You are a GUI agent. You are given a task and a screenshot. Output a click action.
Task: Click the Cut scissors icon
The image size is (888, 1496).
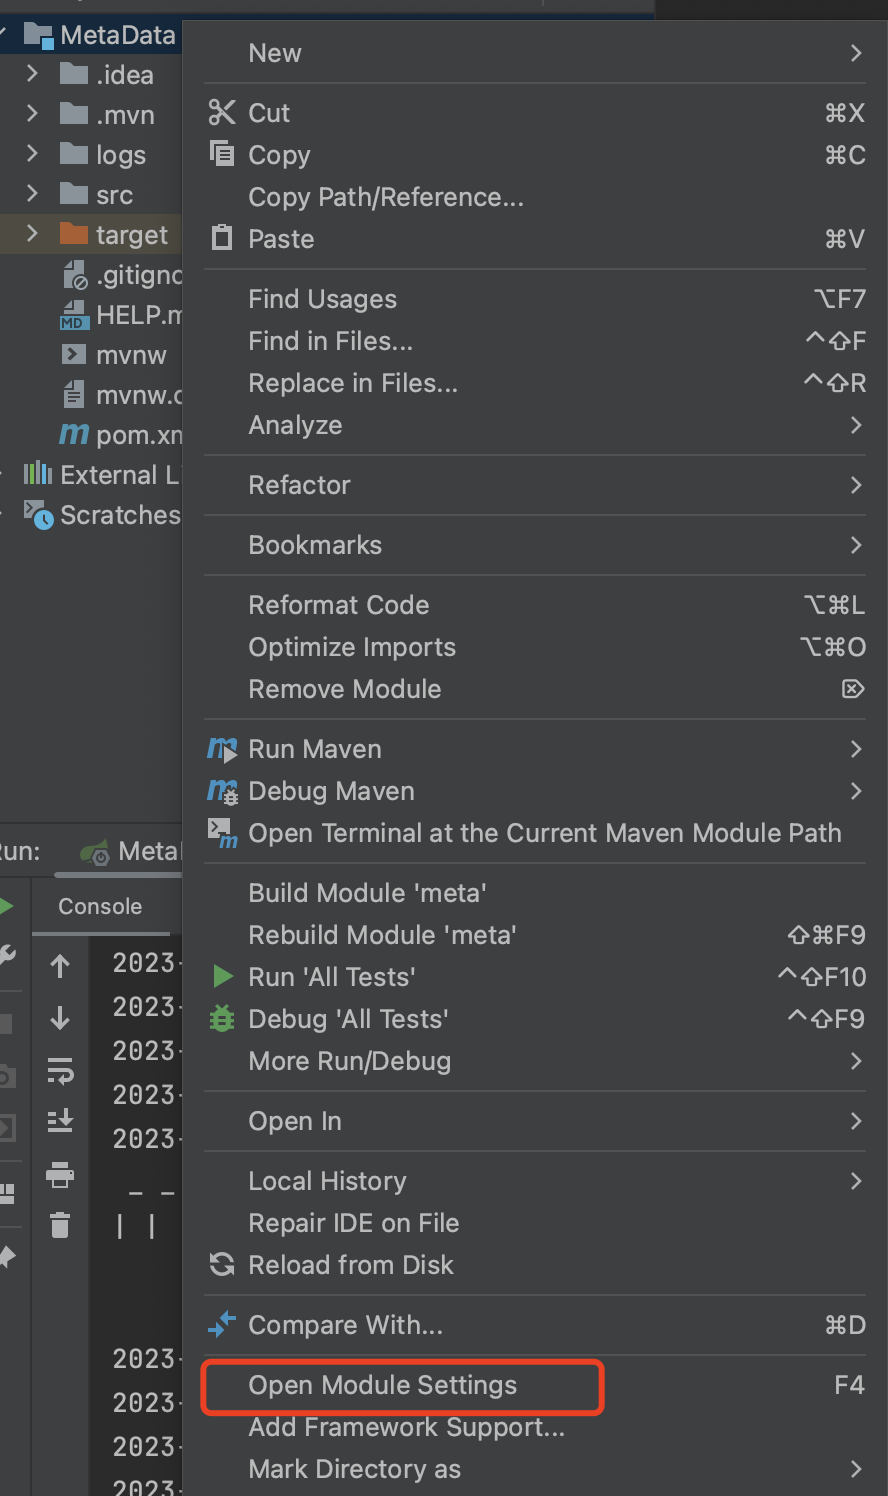[x=222, y=113]
